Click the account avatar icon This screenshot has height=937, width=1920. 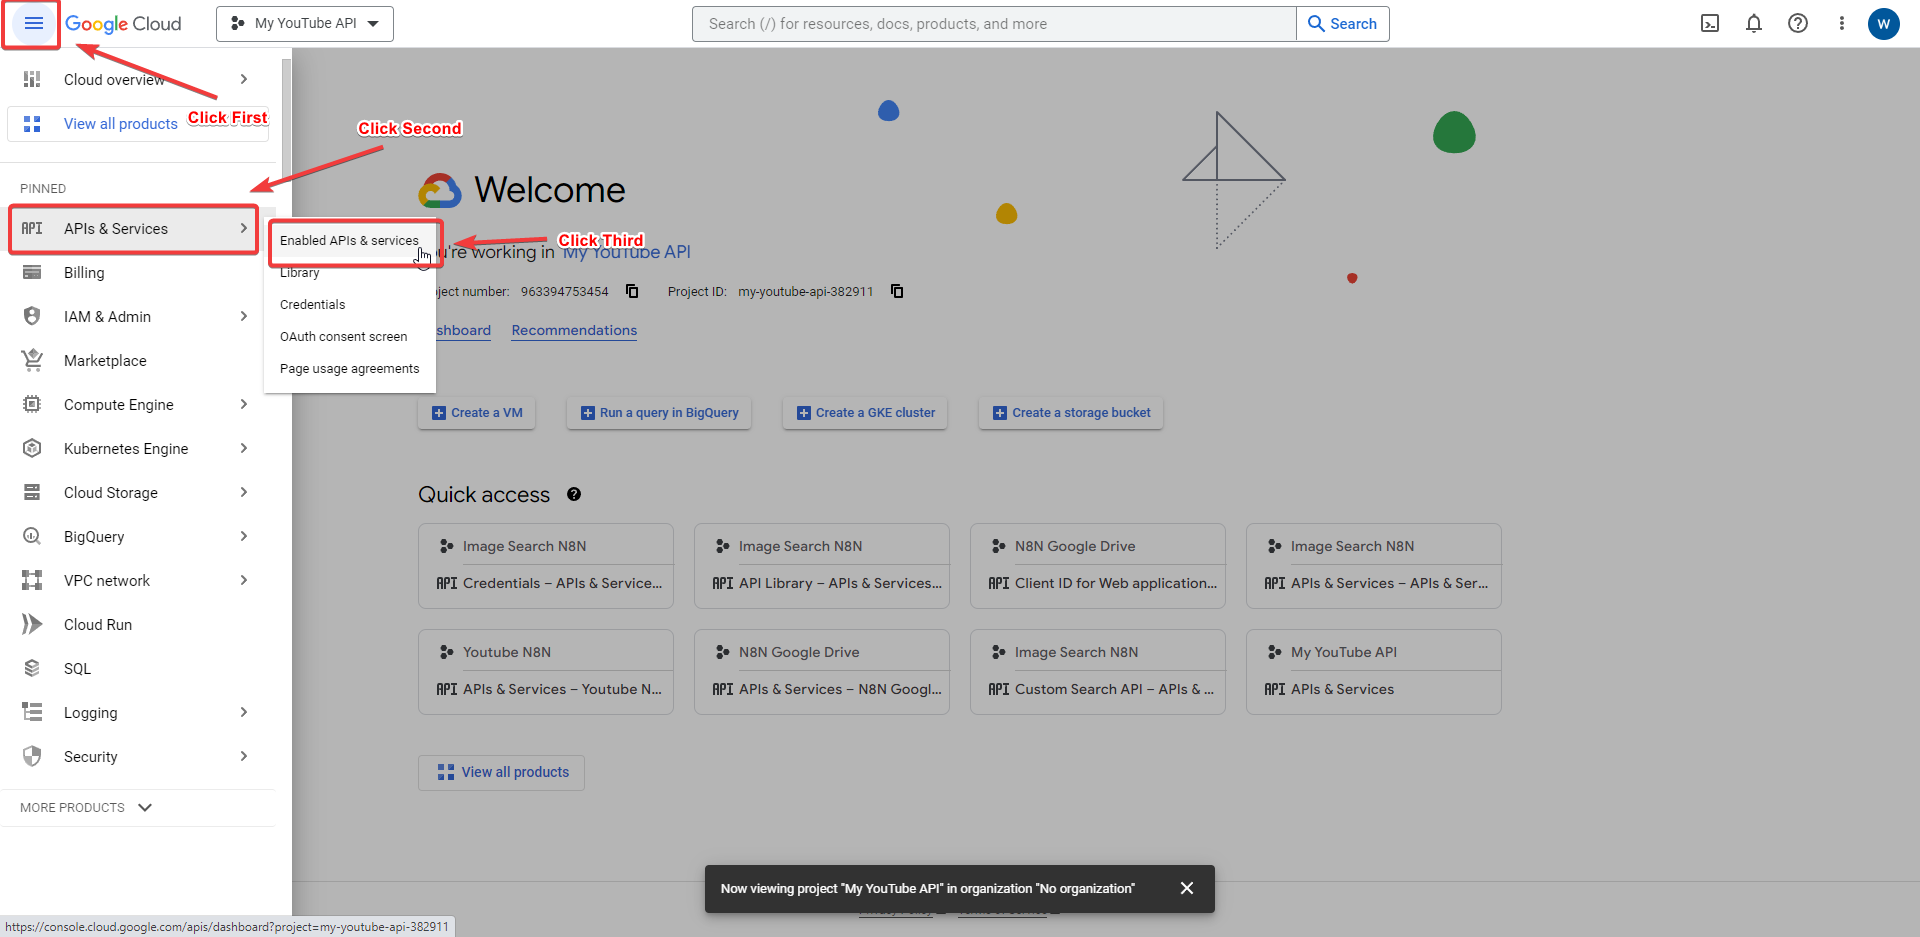point(1884,24)
